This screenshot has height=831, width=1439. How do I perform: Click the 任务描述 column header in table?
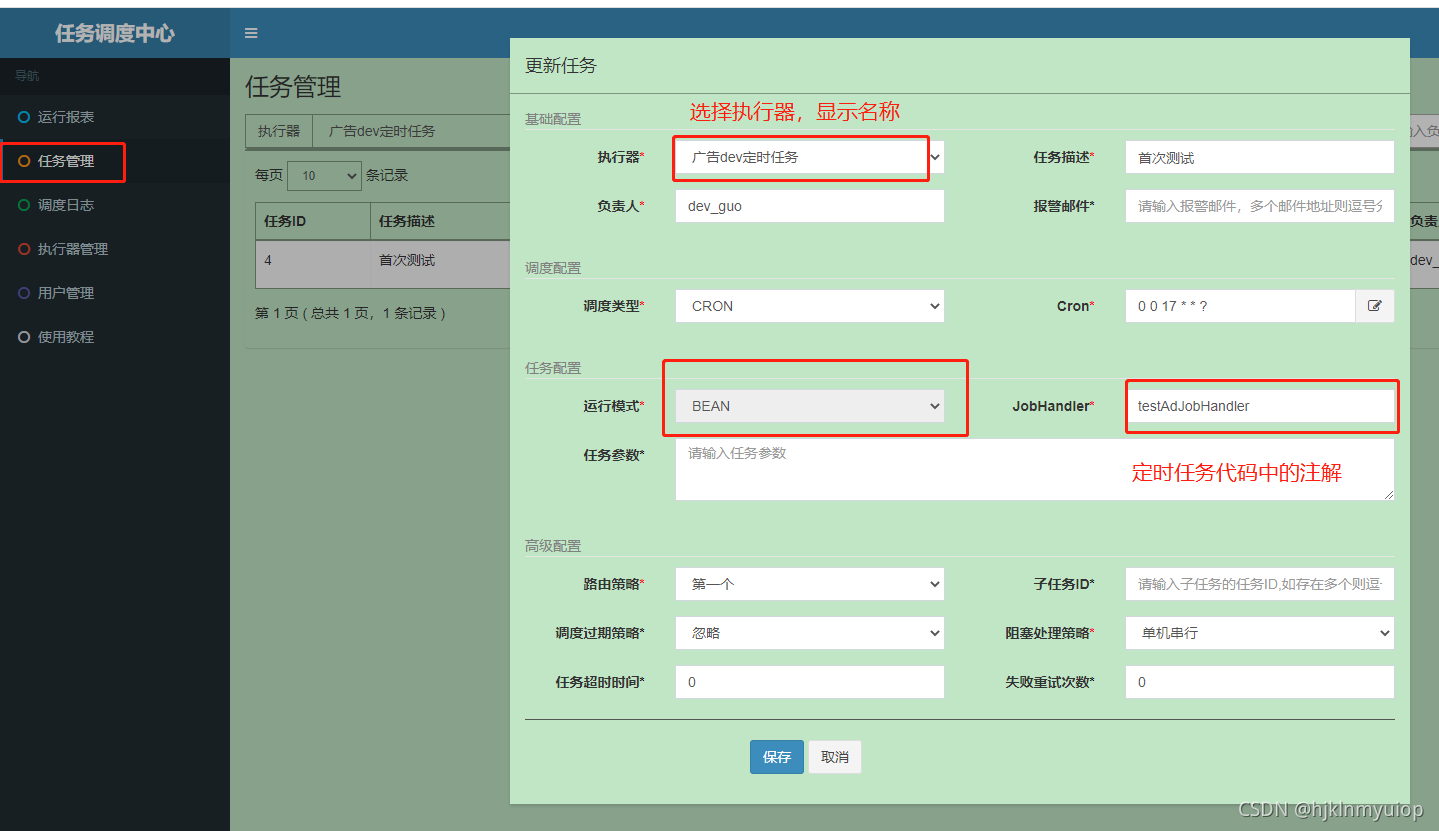click(440, 221)
